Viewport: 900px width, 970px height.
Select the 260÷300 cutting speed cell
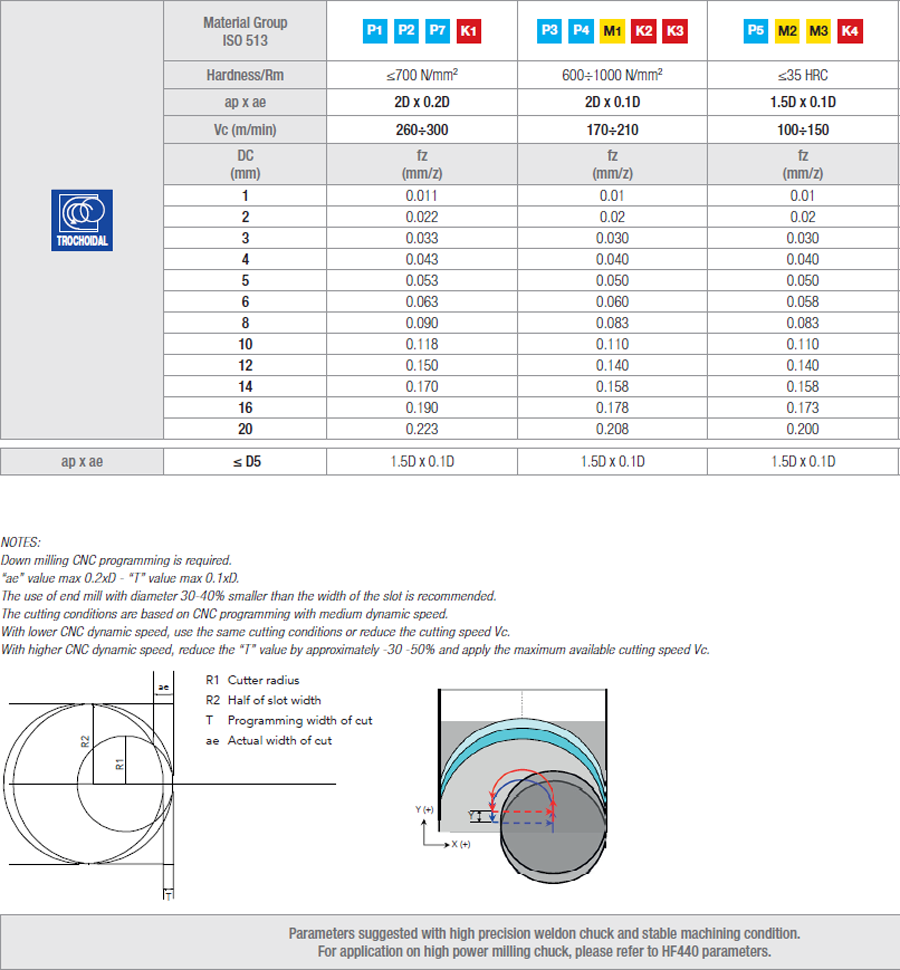point(422,129)
